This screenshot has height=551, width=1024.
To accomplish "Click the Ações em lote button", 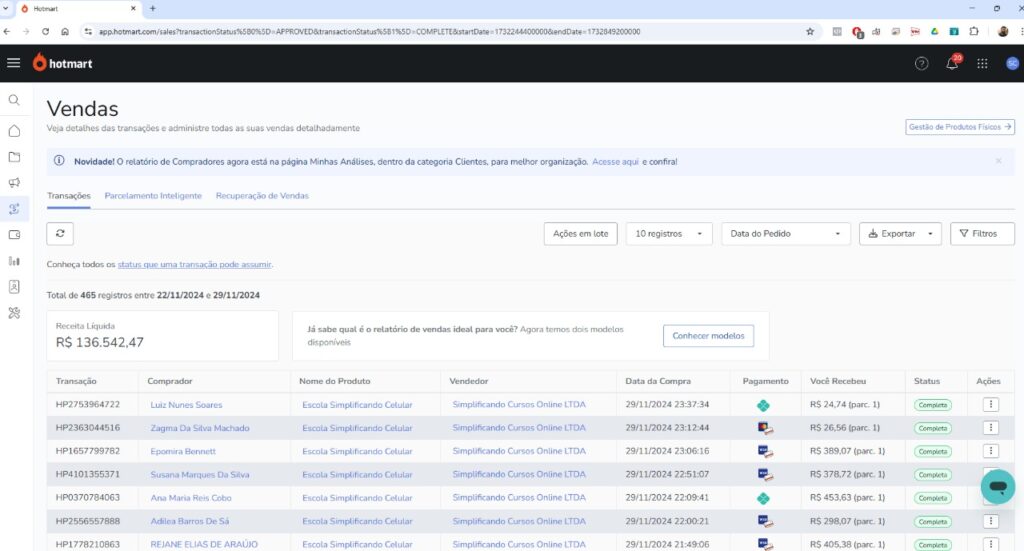I will tap(581, 233).
